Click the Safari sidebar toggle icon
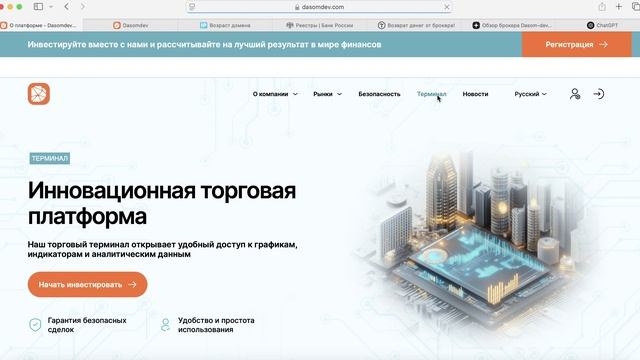640x360 pixels. [38, 7]
